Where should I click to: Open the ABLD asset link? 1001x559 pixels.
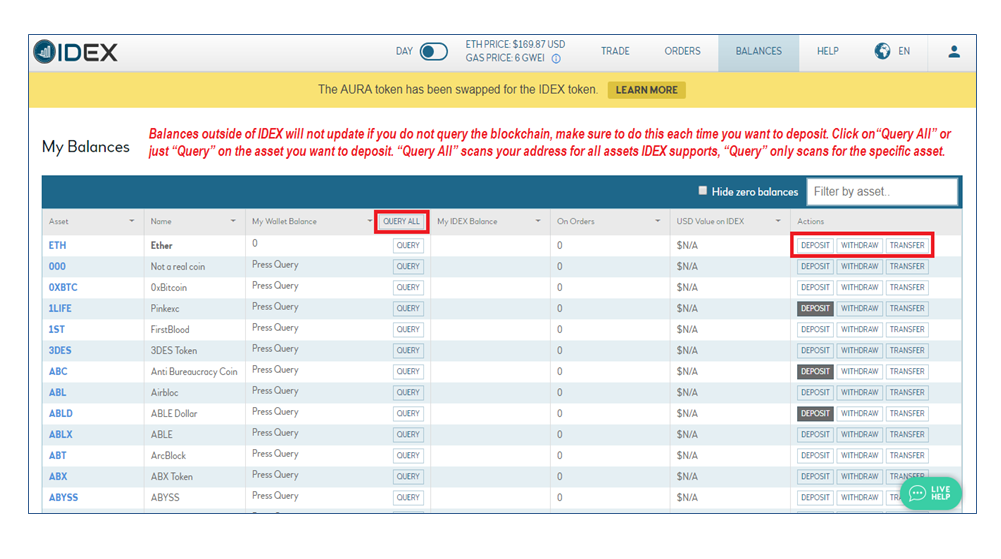click(61, 414)
